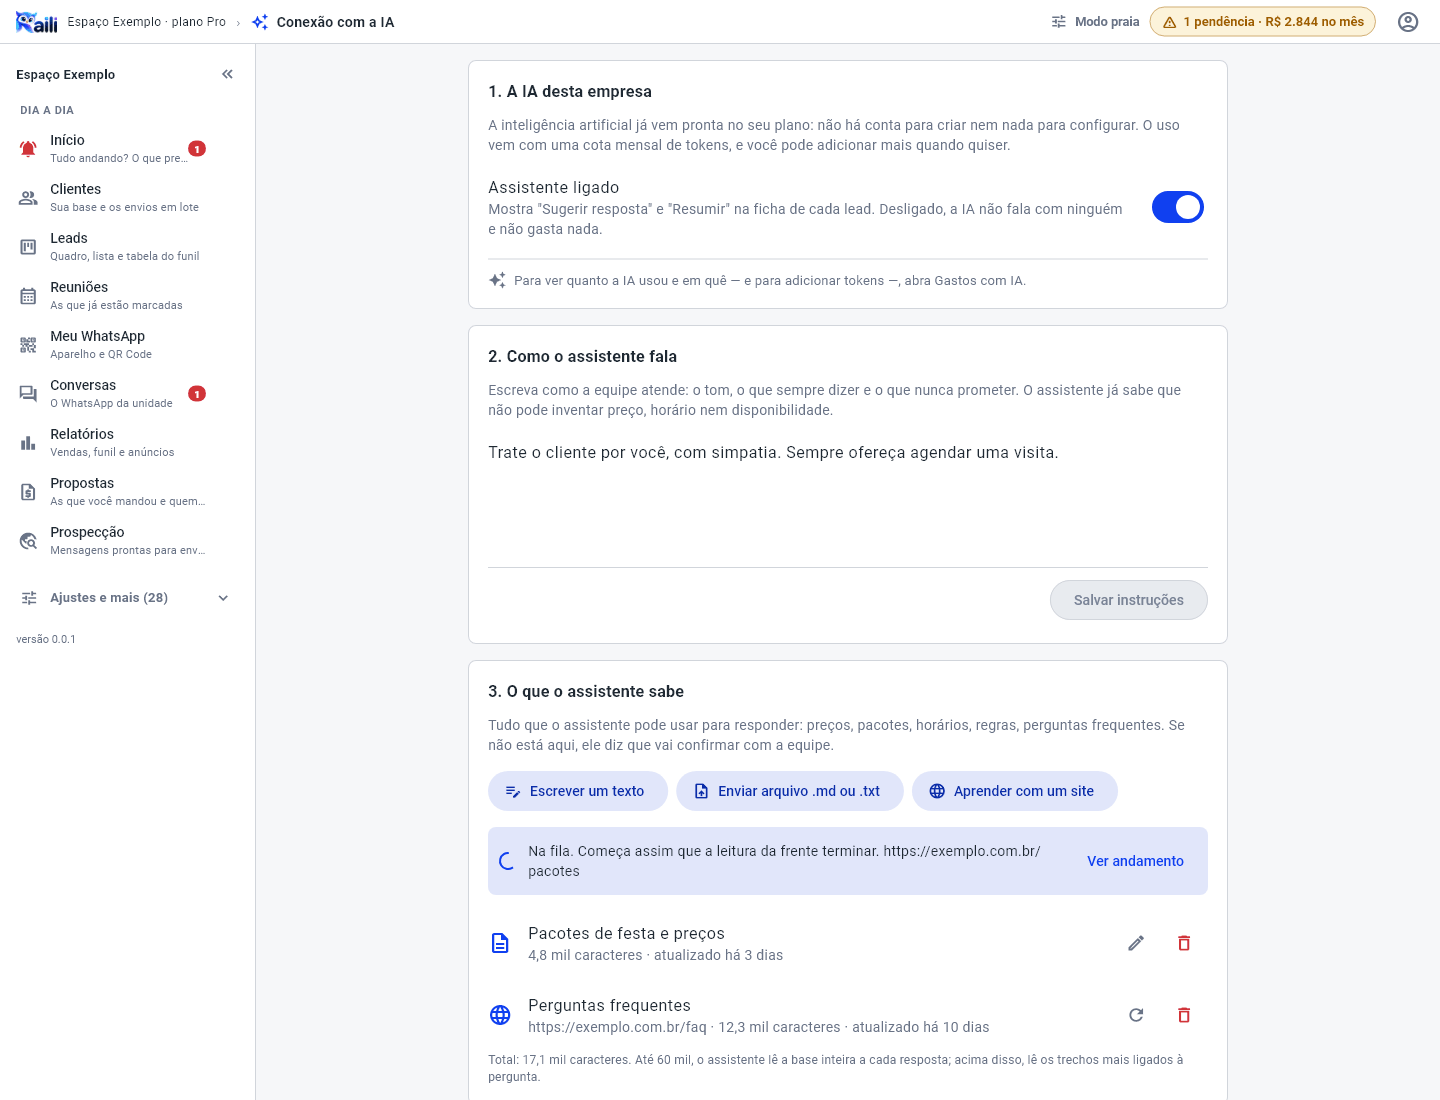
Task: Refresh the Perguntas frequentes source
Action: pos(1136,1015)
